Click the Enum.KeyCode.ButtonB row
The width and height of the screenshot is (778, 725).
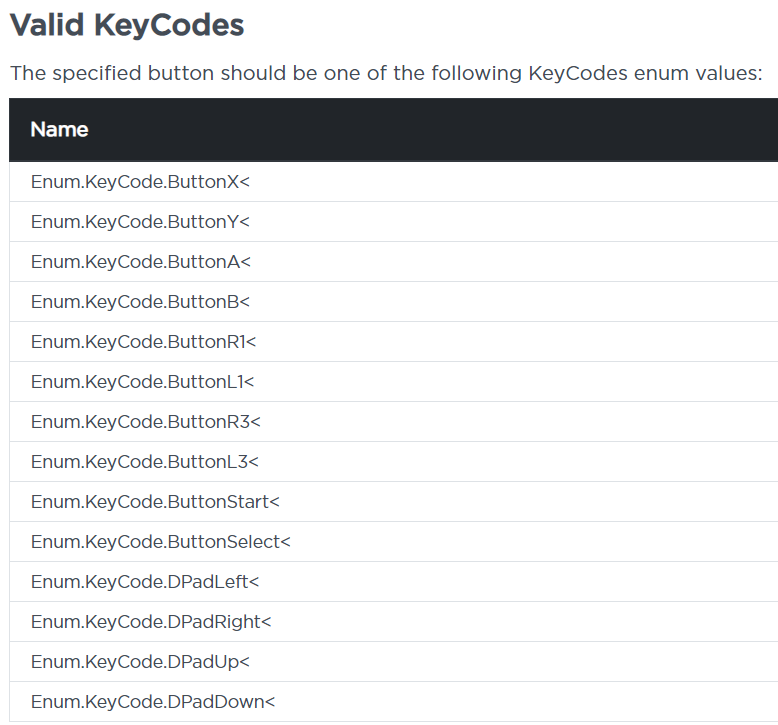[x=140, y=302]
